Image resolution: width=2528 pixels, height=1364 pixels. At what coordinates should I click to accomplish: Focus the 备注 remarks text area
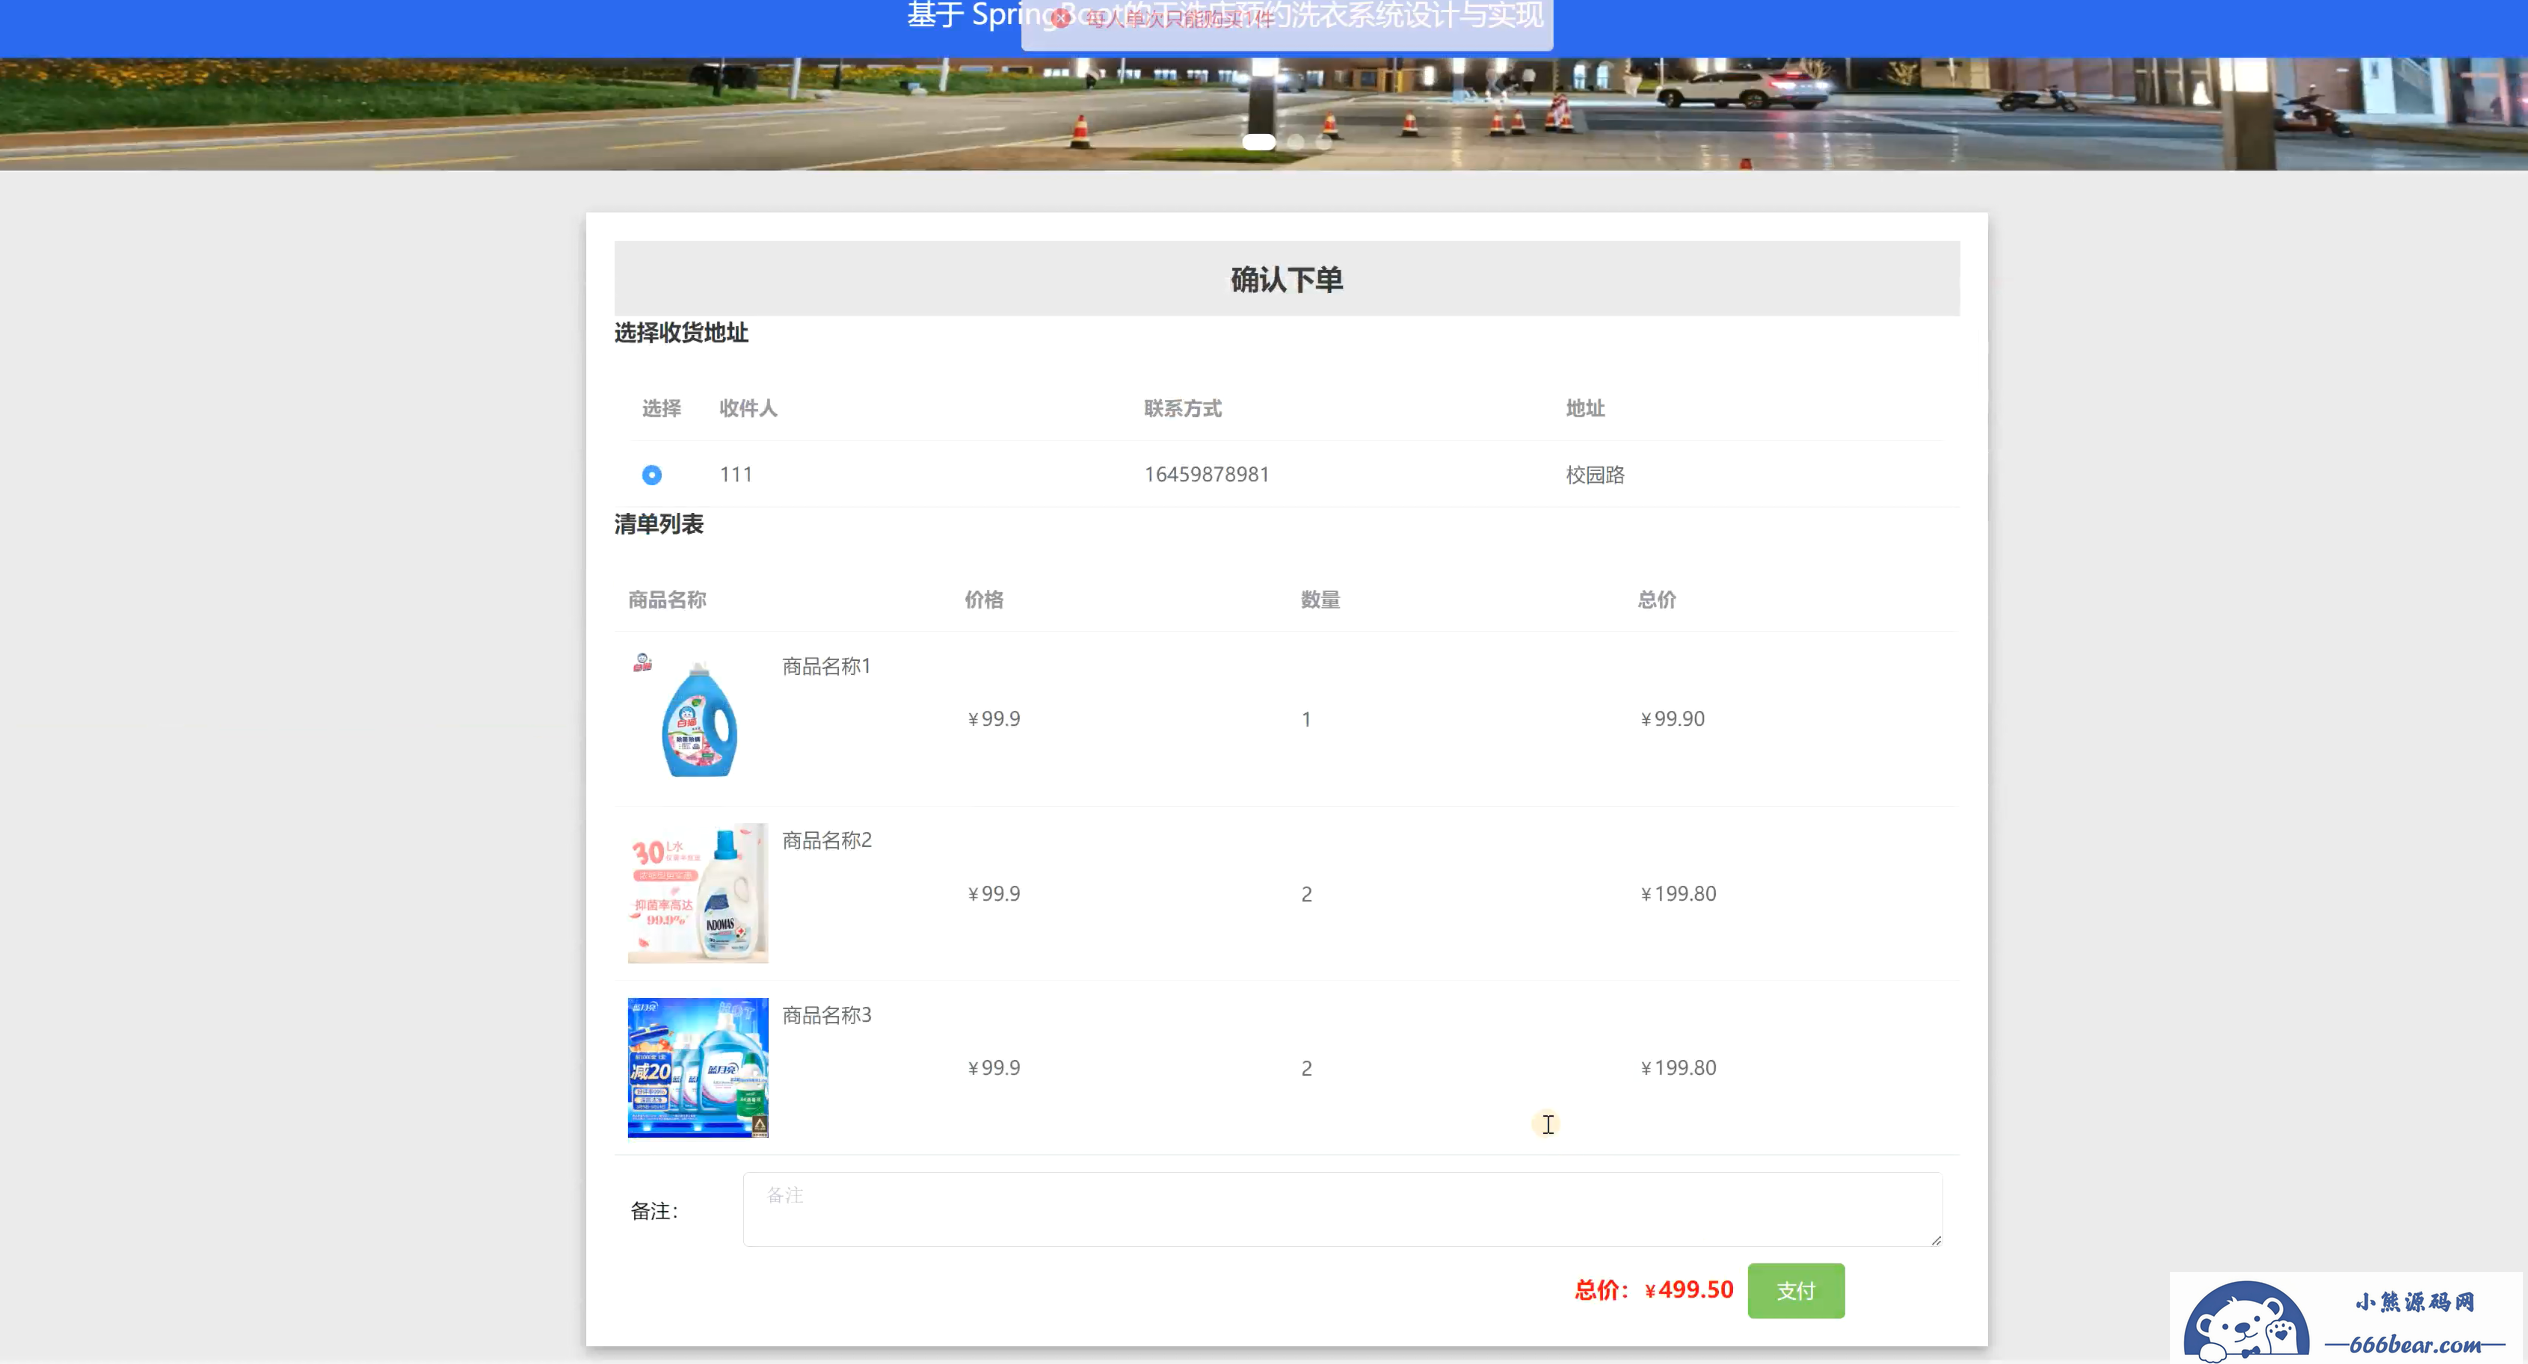tap(1342, 1209)
